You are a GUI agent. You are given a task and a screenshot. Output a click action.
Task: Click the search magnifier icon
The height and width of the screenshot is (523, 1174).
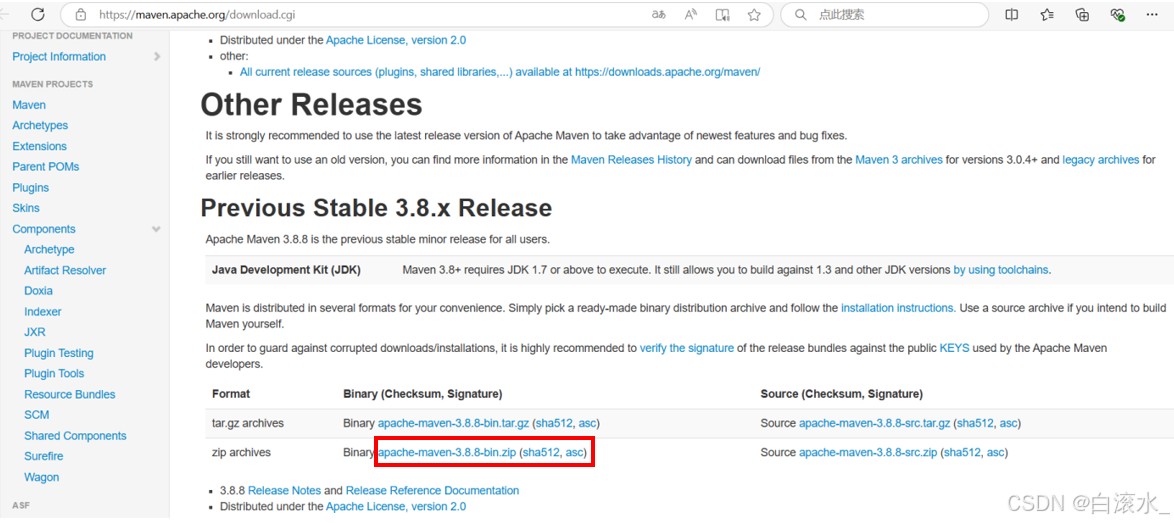coord(800,14)
